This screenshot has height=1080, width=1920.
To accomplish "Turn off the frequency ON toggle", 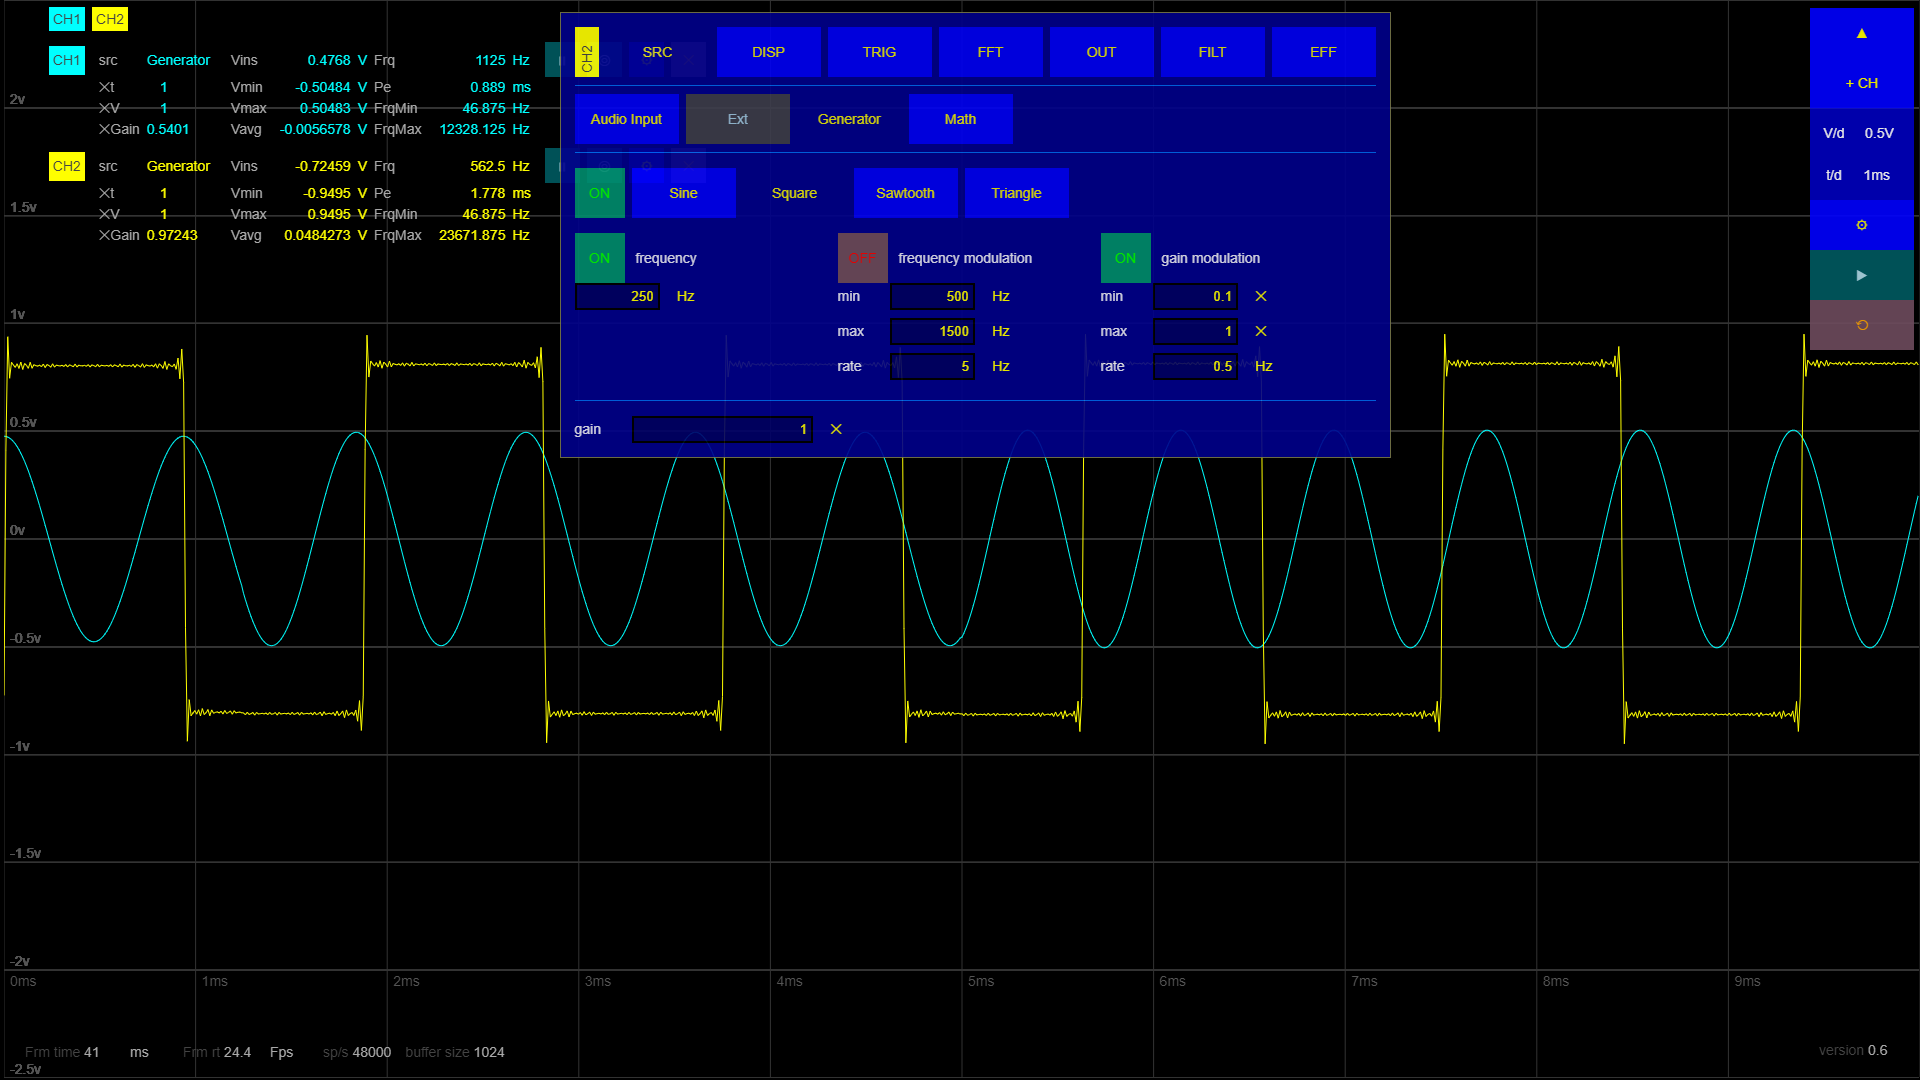I will point(599,258).
